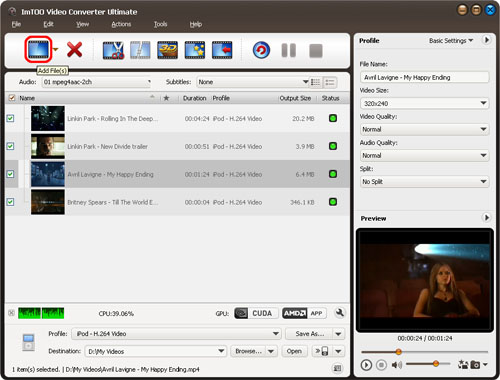Click the Save As... button
Image resolution: width=500 pixels, height=380 pixels.
pyautogui.click(x=309, y=334)
